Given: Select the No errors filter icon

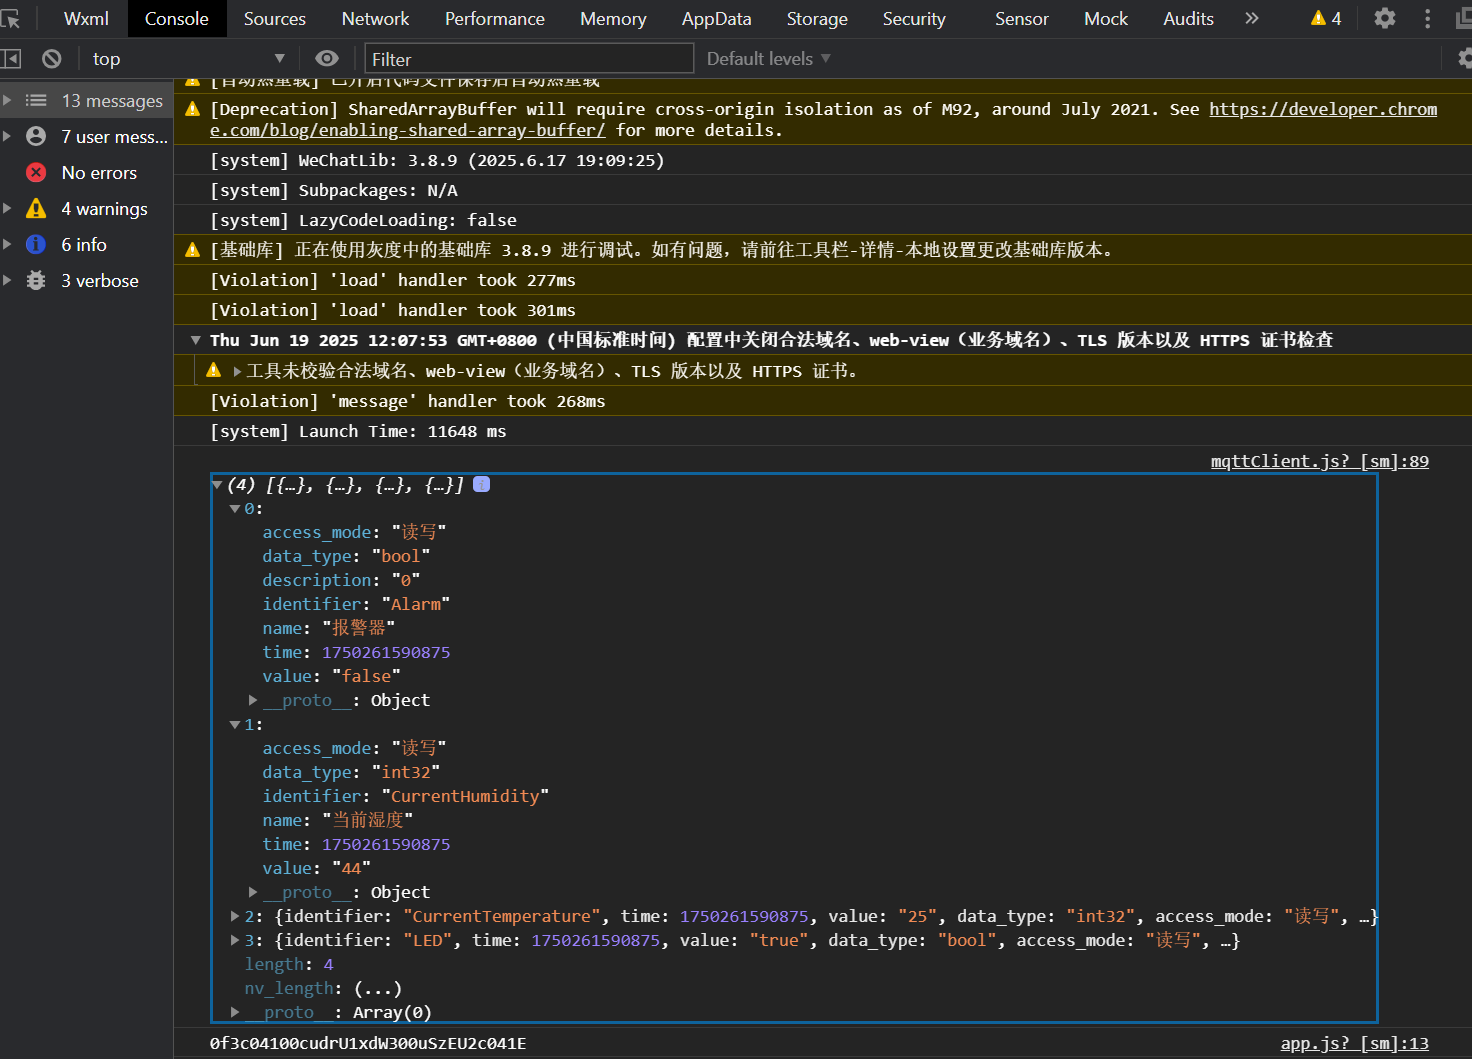Looking at the screenshot, I should coord(36,172).
